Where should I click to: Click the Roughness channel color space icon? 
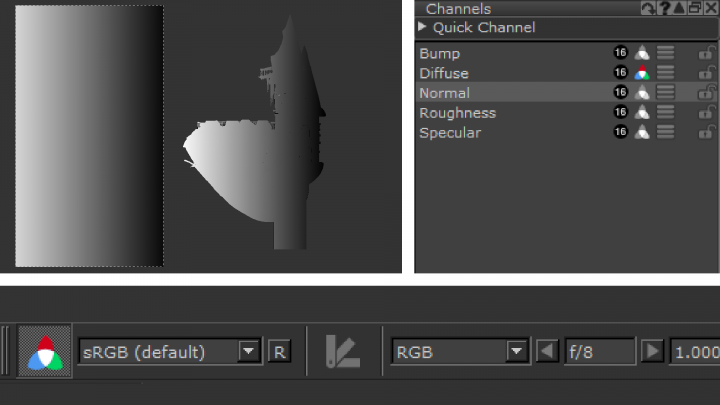(642, 112)
